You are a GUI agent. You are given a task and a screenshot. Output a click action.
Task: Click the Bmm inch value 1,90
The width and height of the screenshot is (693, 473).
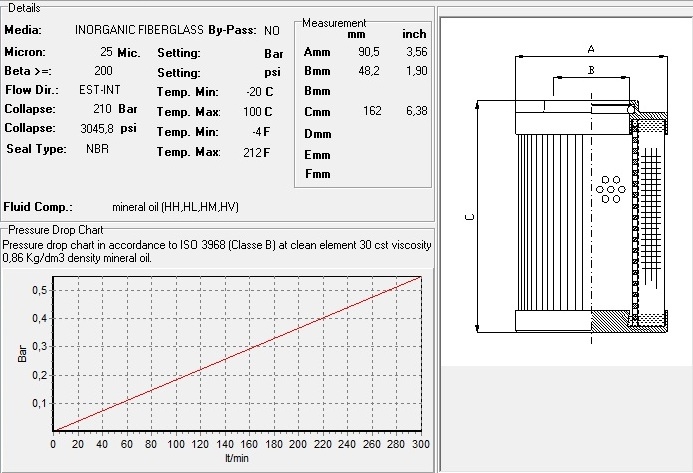tap(416, 71)
